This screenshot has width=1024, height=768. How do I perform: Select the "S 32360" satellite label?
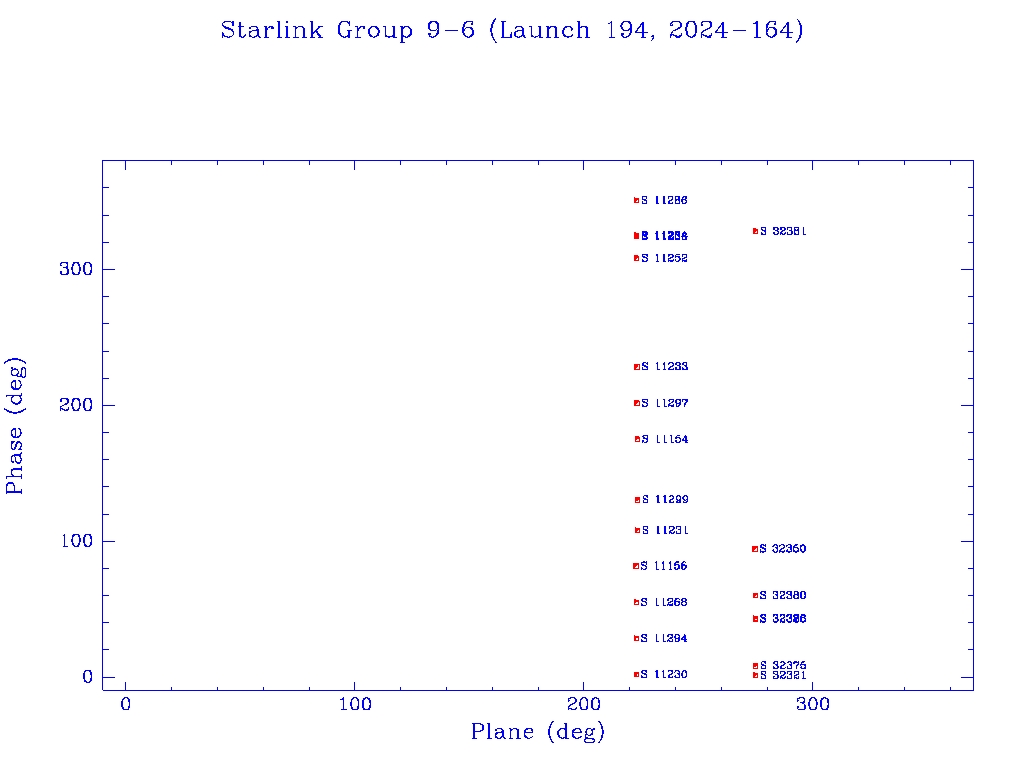[x=782, y=549]
